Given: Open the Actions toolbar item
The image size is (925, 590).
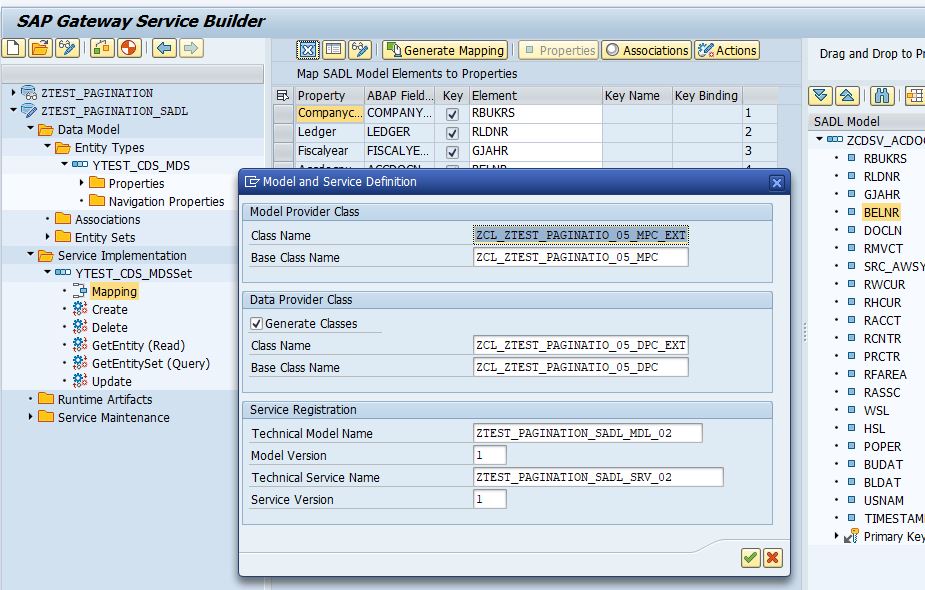Looking at the screenshot, I should (x=729, y=50).
